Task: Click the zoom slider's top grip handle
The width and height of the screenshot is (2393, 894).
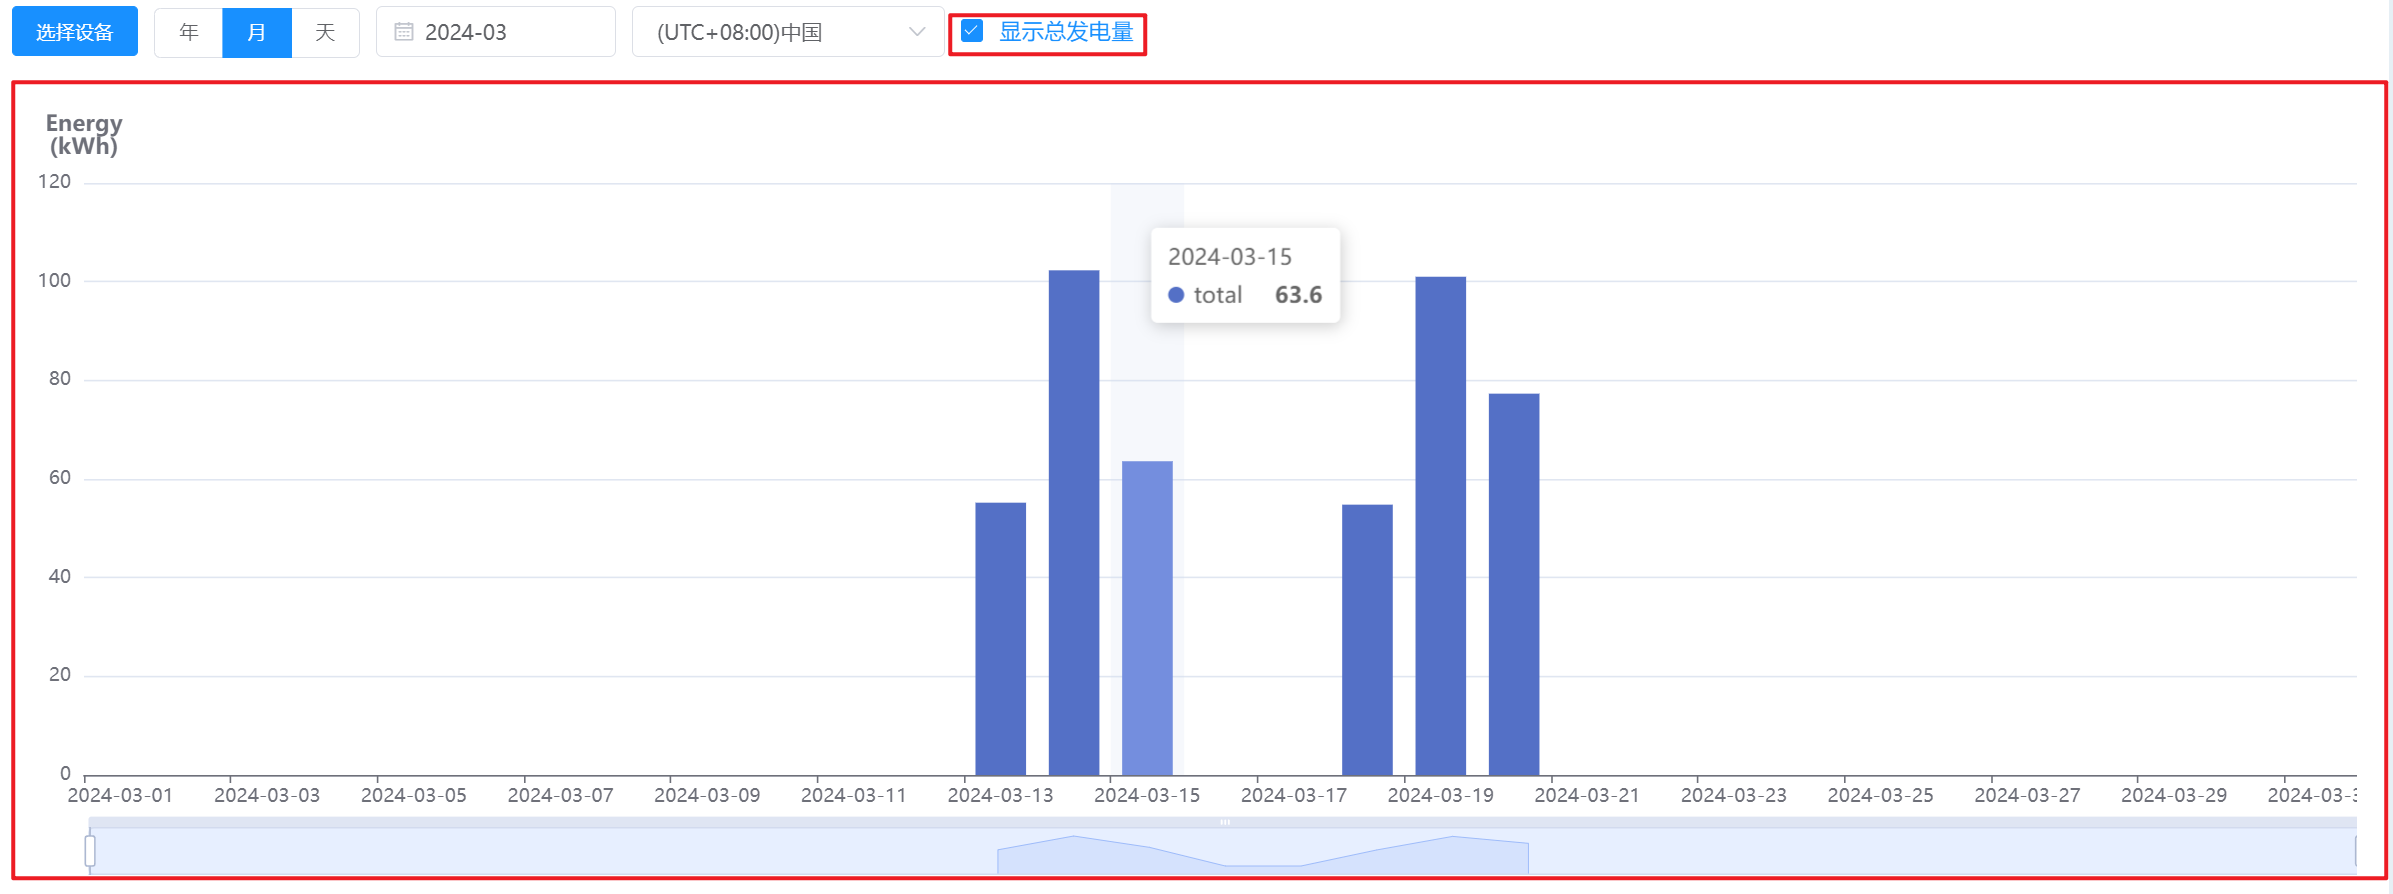Action: pyautogui.click(x=1224, y=822)
